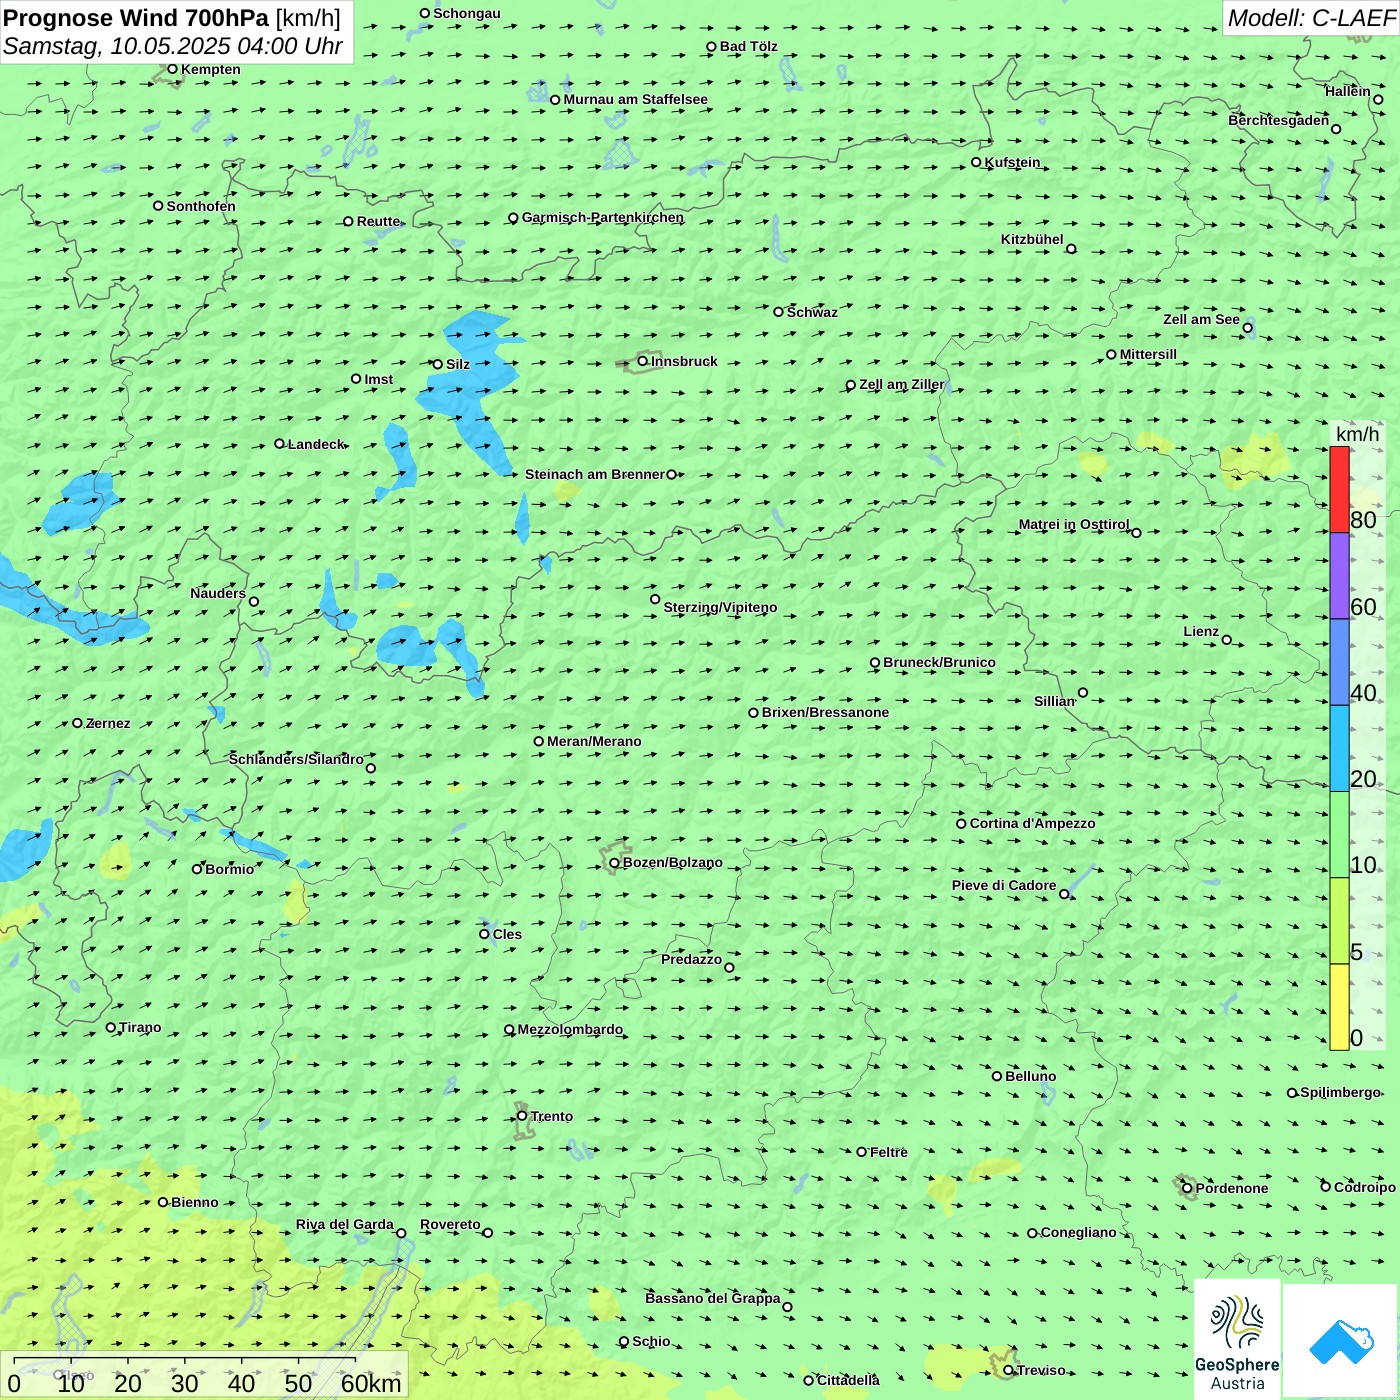Click the 'Brixen/Bressanone' label
Image resolution: width=1400 pixels, height=1400 pixels.
point(825,712)
